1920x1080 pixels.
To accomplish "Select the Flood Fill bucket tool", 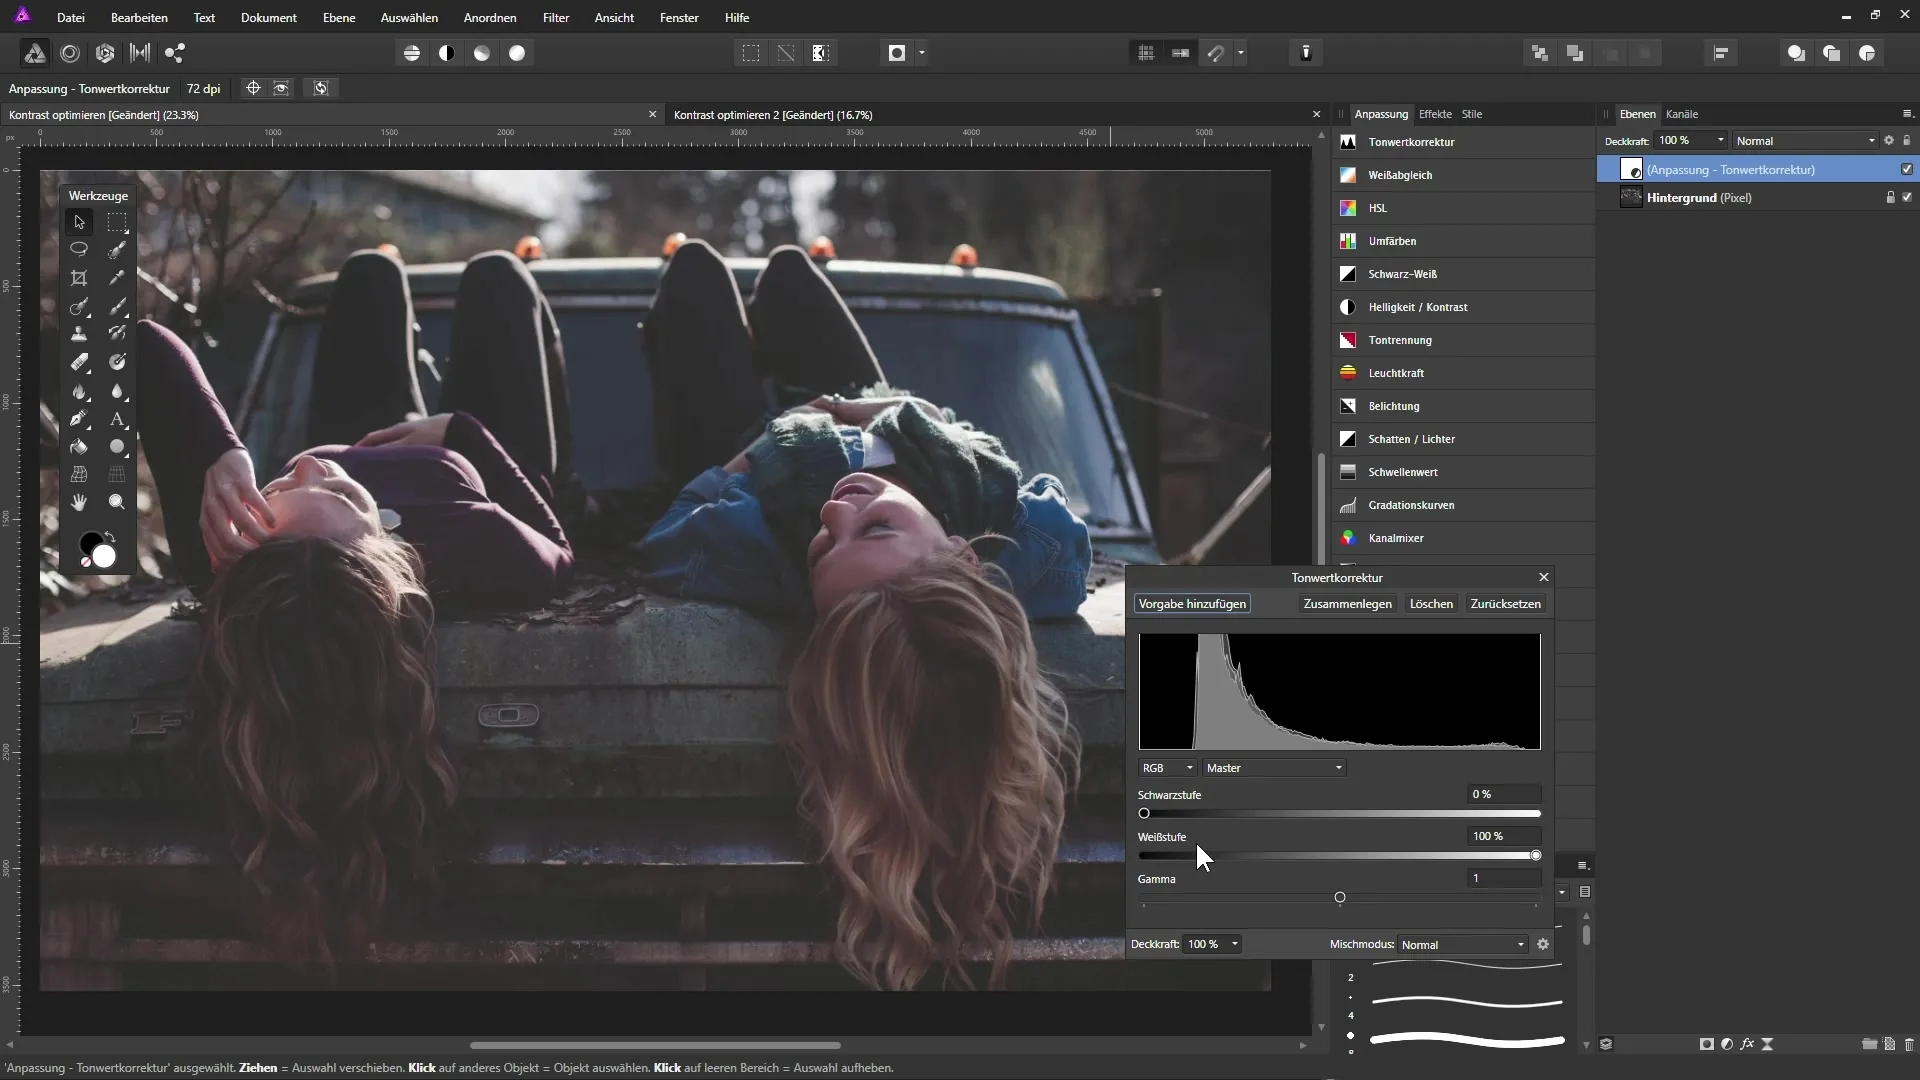I will [x=79, y=447].
